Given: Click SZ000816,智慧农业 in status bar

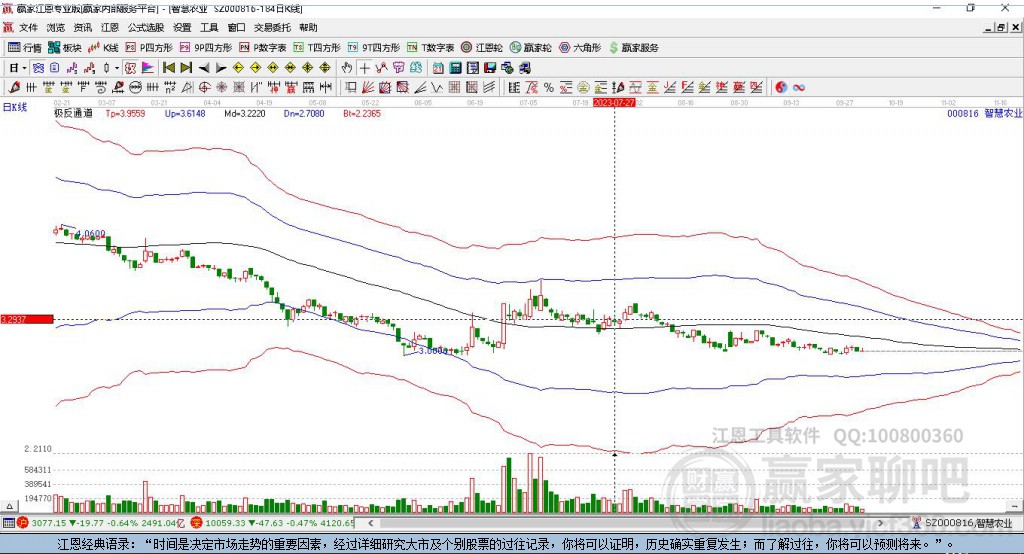Looking at the screenshot, I should [967, 523].
